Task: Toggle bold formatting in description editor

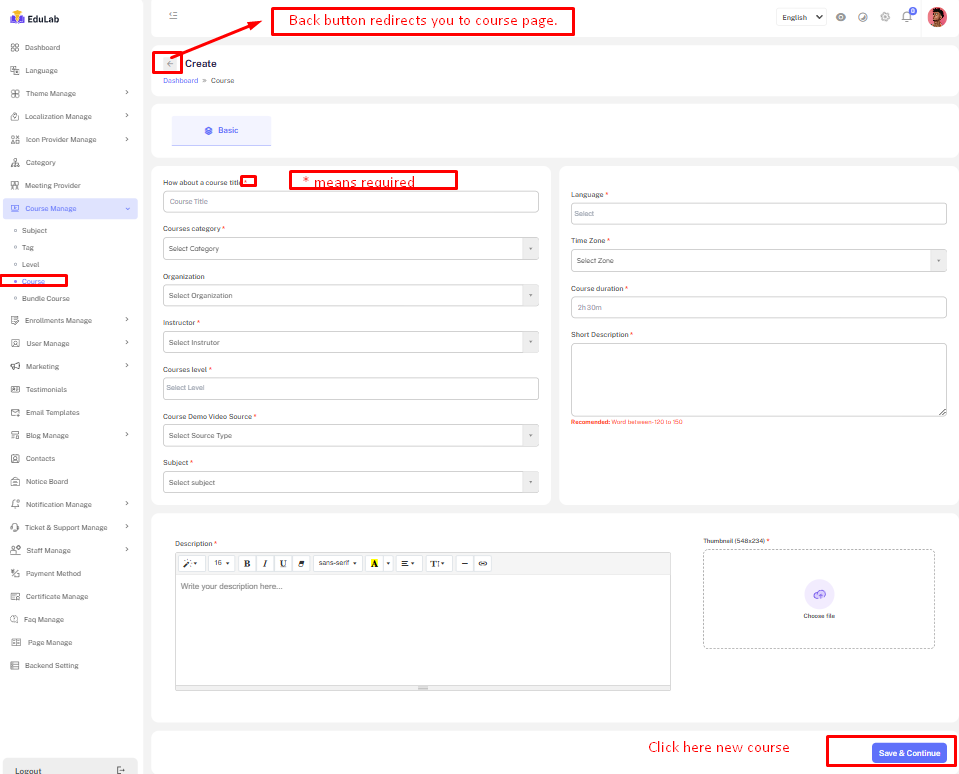Action: tap(247, 563)
